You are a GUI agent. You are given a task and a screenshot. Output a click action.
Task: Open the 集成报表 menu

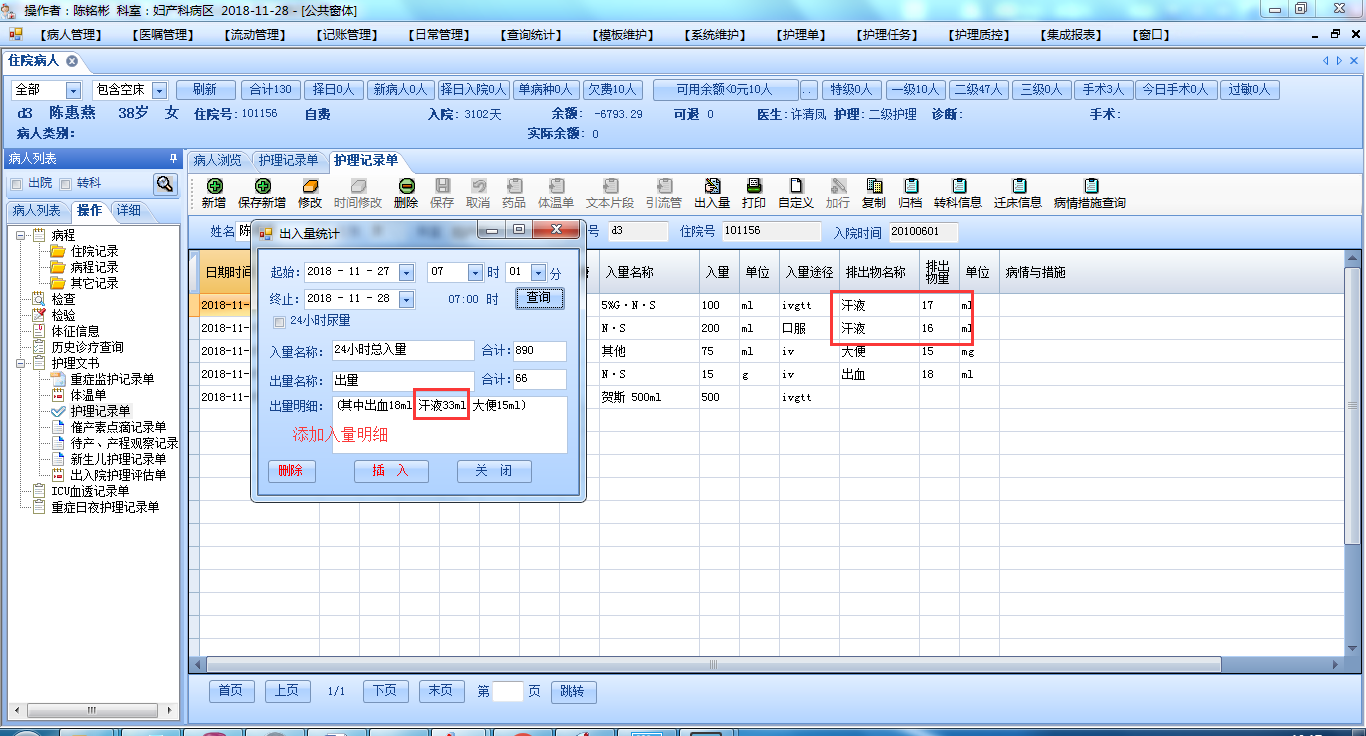tap(1072, 35)
